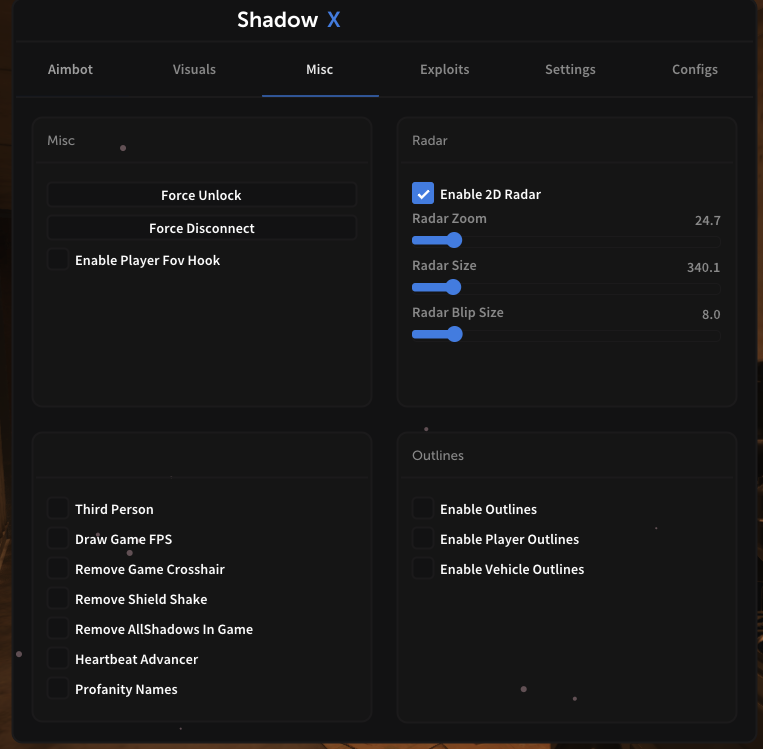
Task: Turn on Heartbeat Advancer checkbox
Action: 58,659
